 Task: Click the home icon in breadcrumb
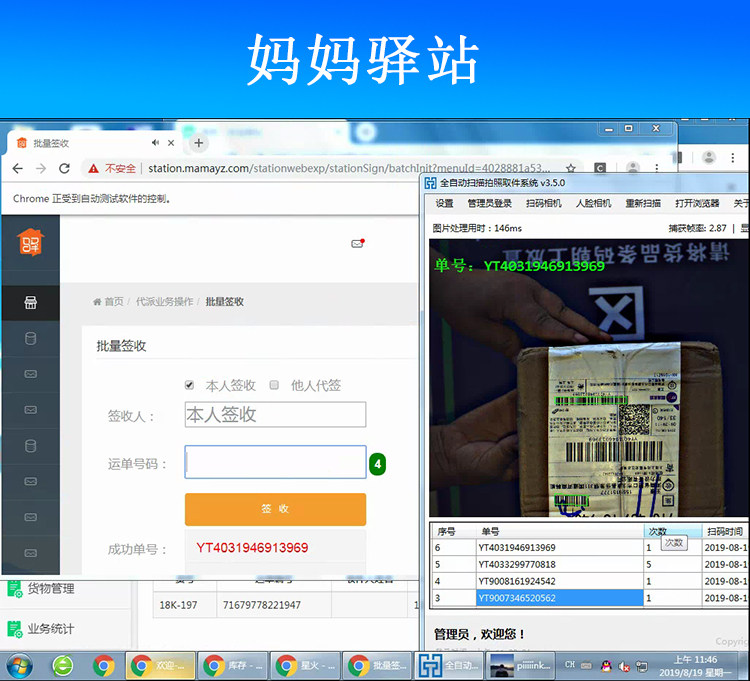click(97, 302)
